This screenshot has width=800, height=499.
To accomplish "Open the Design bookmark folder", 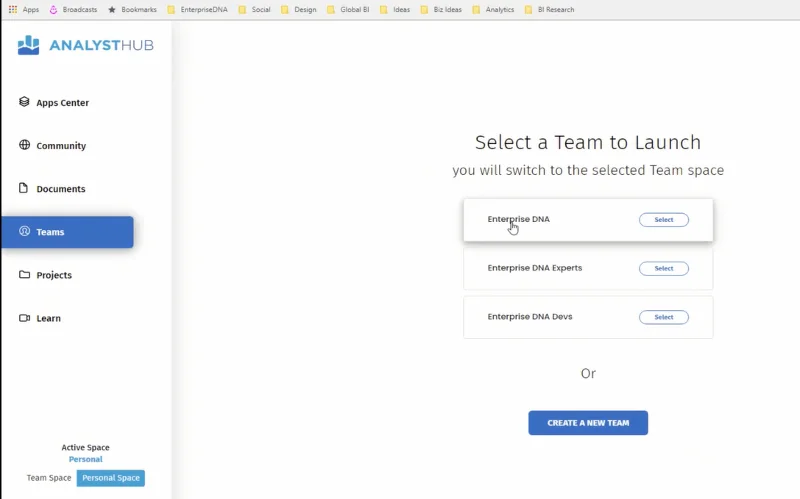I will (299, 9).
